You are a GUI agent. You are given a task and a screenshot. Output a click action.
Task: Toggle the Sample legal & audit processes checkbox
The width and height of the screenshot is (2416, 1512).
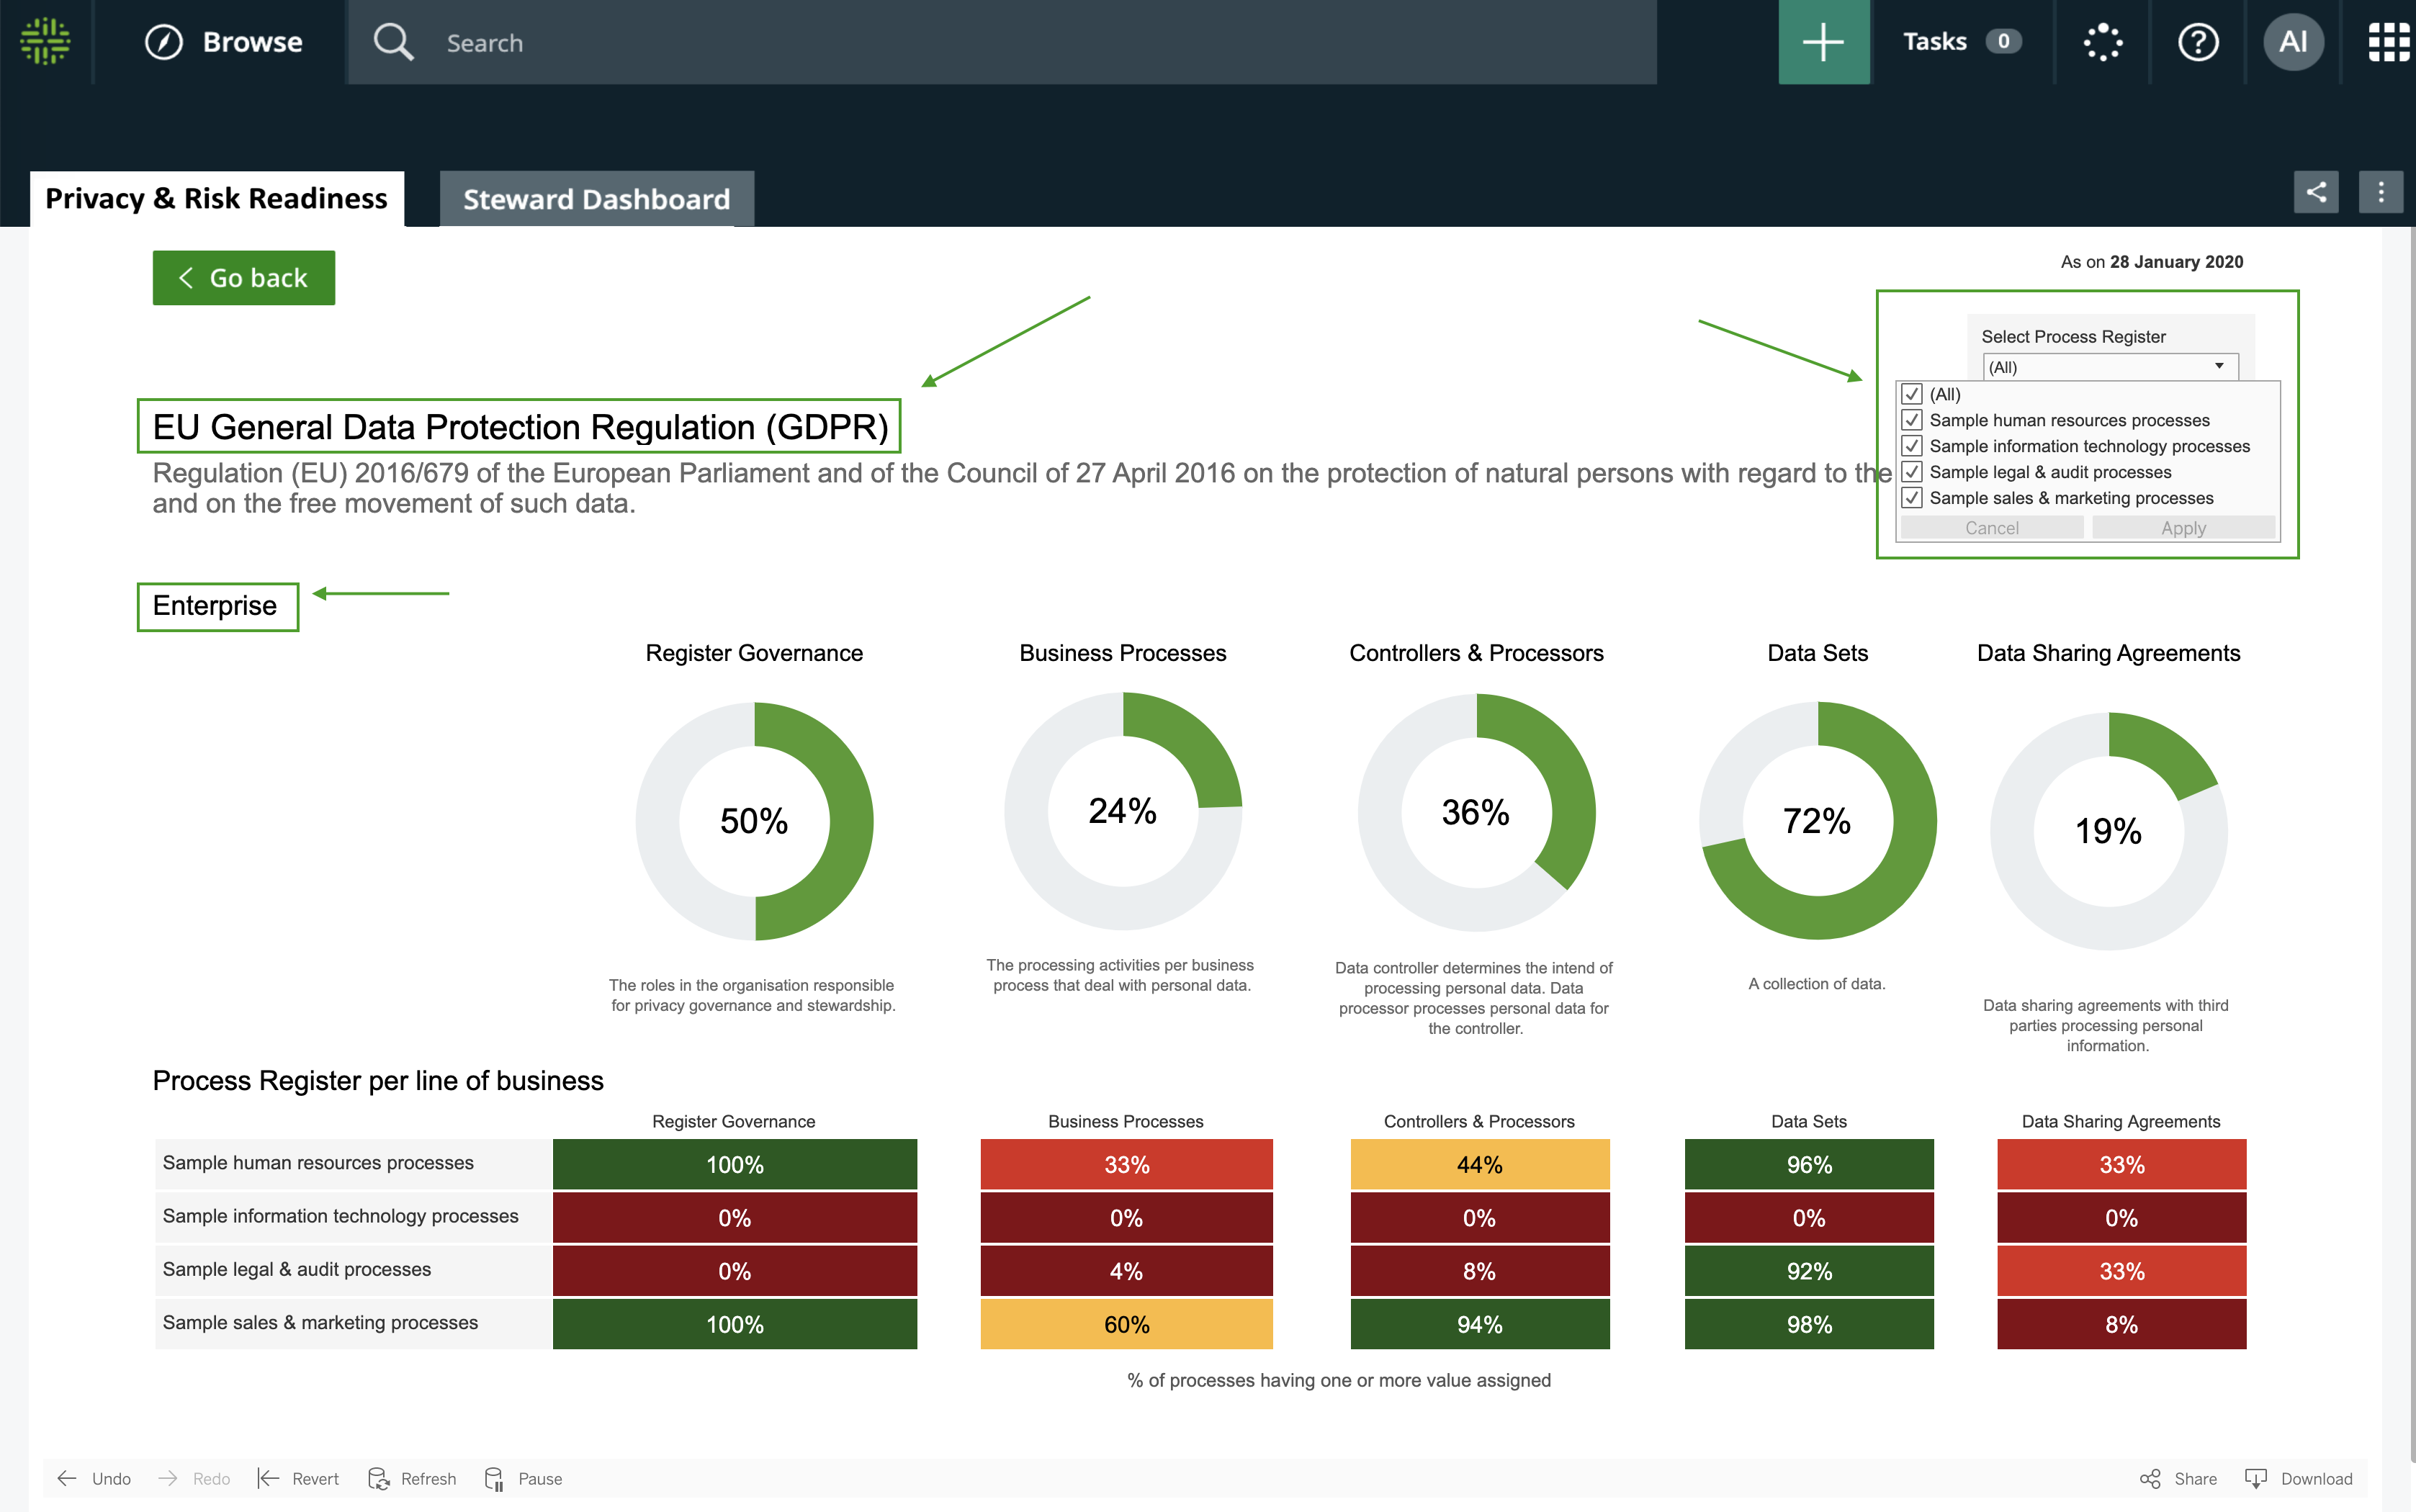(x=1912, y=472)
